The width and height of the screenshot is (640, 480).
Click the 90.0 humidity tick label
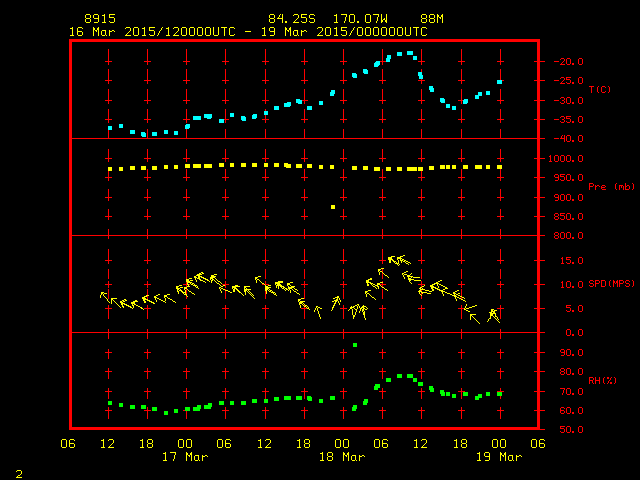tap(571, 353)
